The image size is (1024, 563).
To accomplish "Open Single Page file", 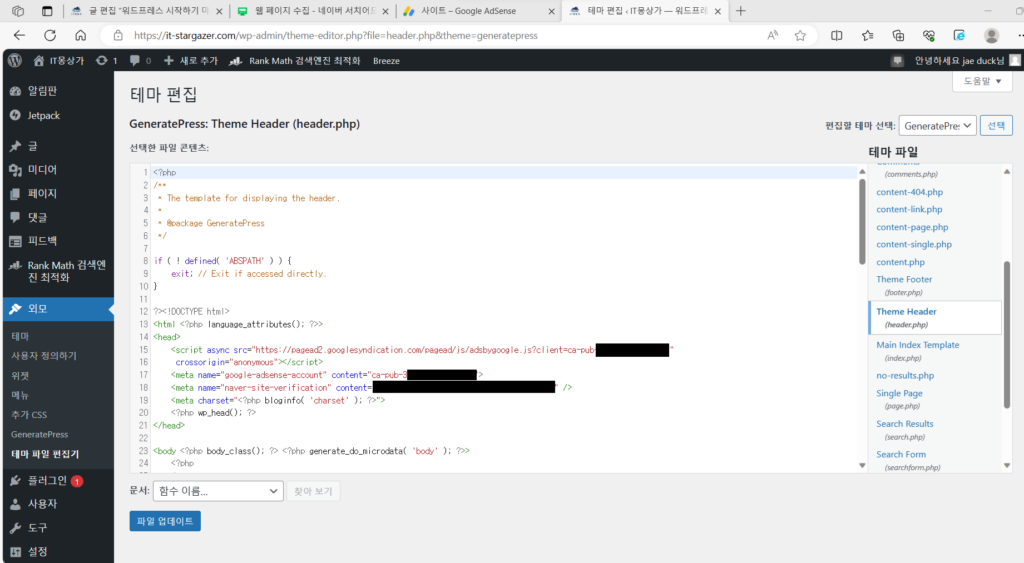I will [x=899, y=399].
